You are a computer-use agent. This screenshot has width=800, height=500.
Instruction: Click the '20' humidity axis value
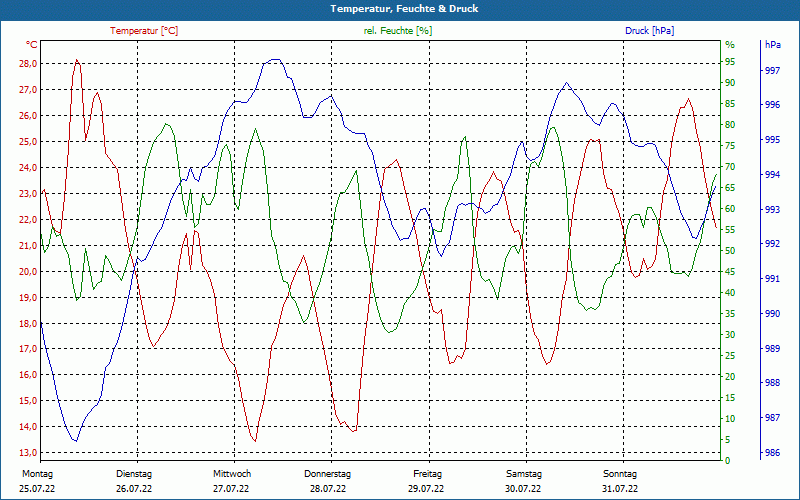tap(730, 377)
